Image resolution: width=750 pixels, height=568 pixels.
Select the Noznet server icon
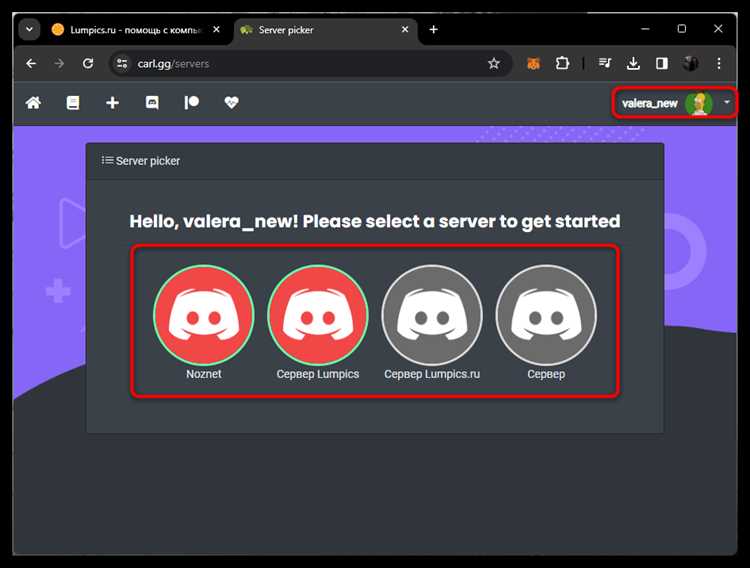tap(204, 315)
